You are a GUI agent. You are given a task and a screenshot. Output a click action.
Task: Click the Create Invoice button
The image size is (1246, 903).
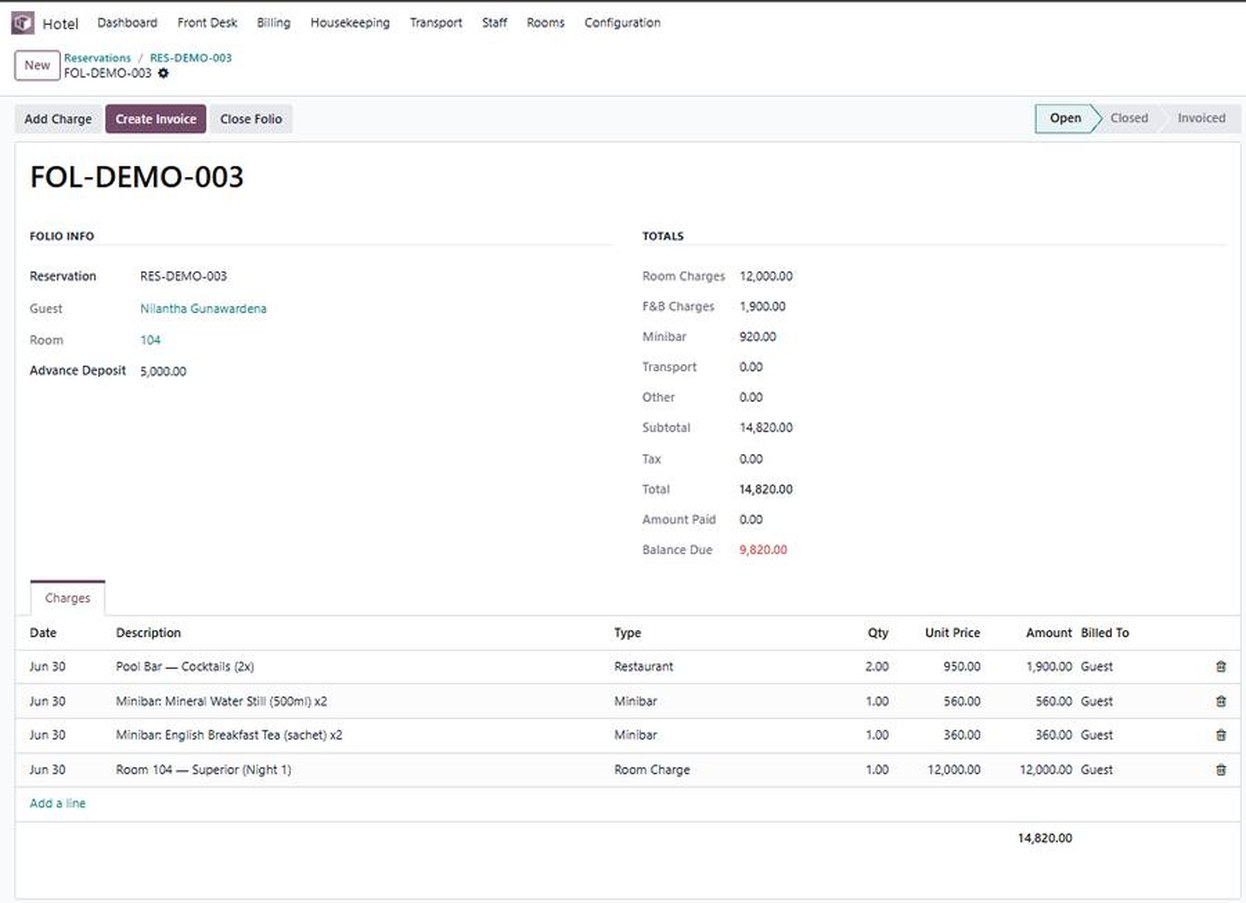(x=156, y=119)
